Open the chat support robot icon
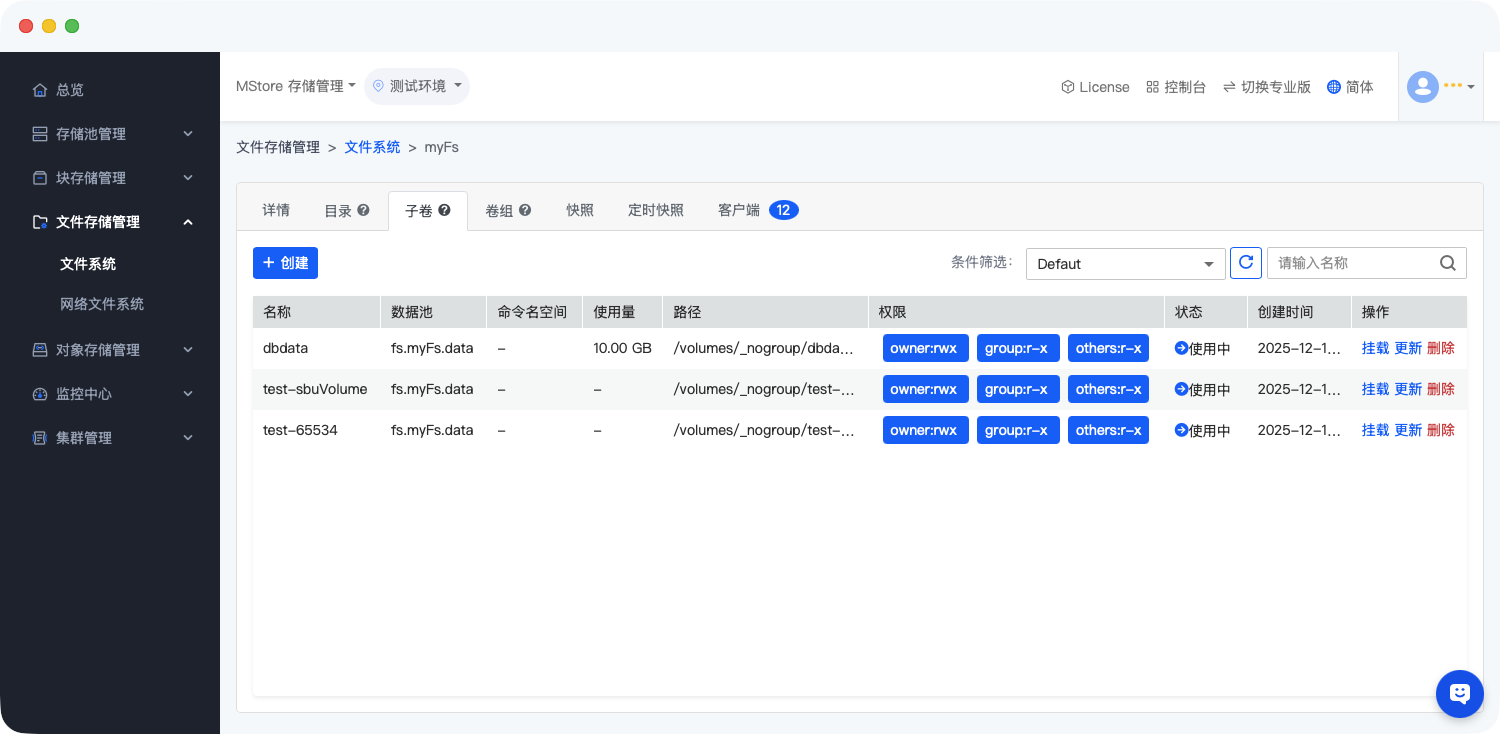Viewport: 1500px width, 734px height. (1459, 693)
